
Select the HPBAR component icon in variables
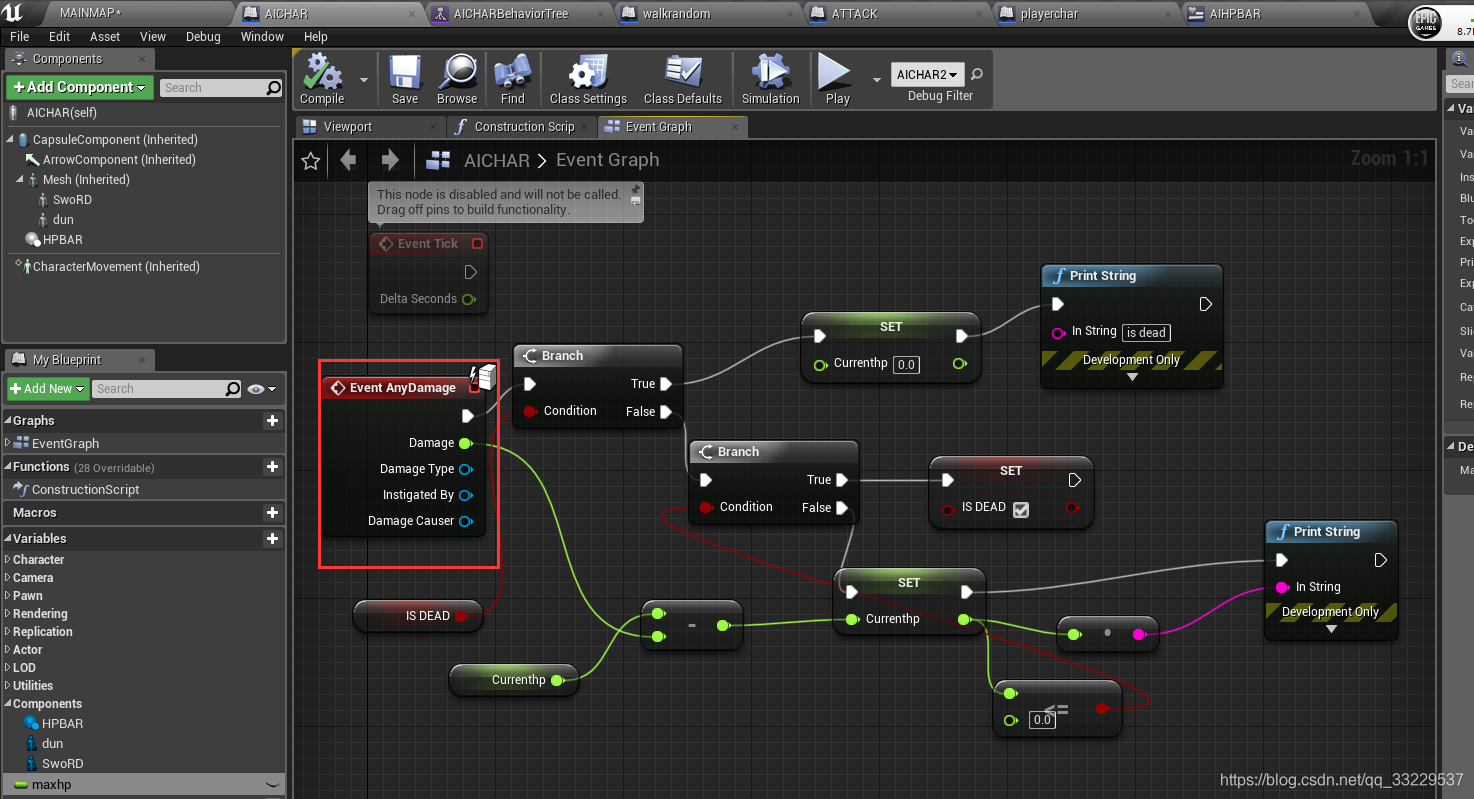[32, 724]
